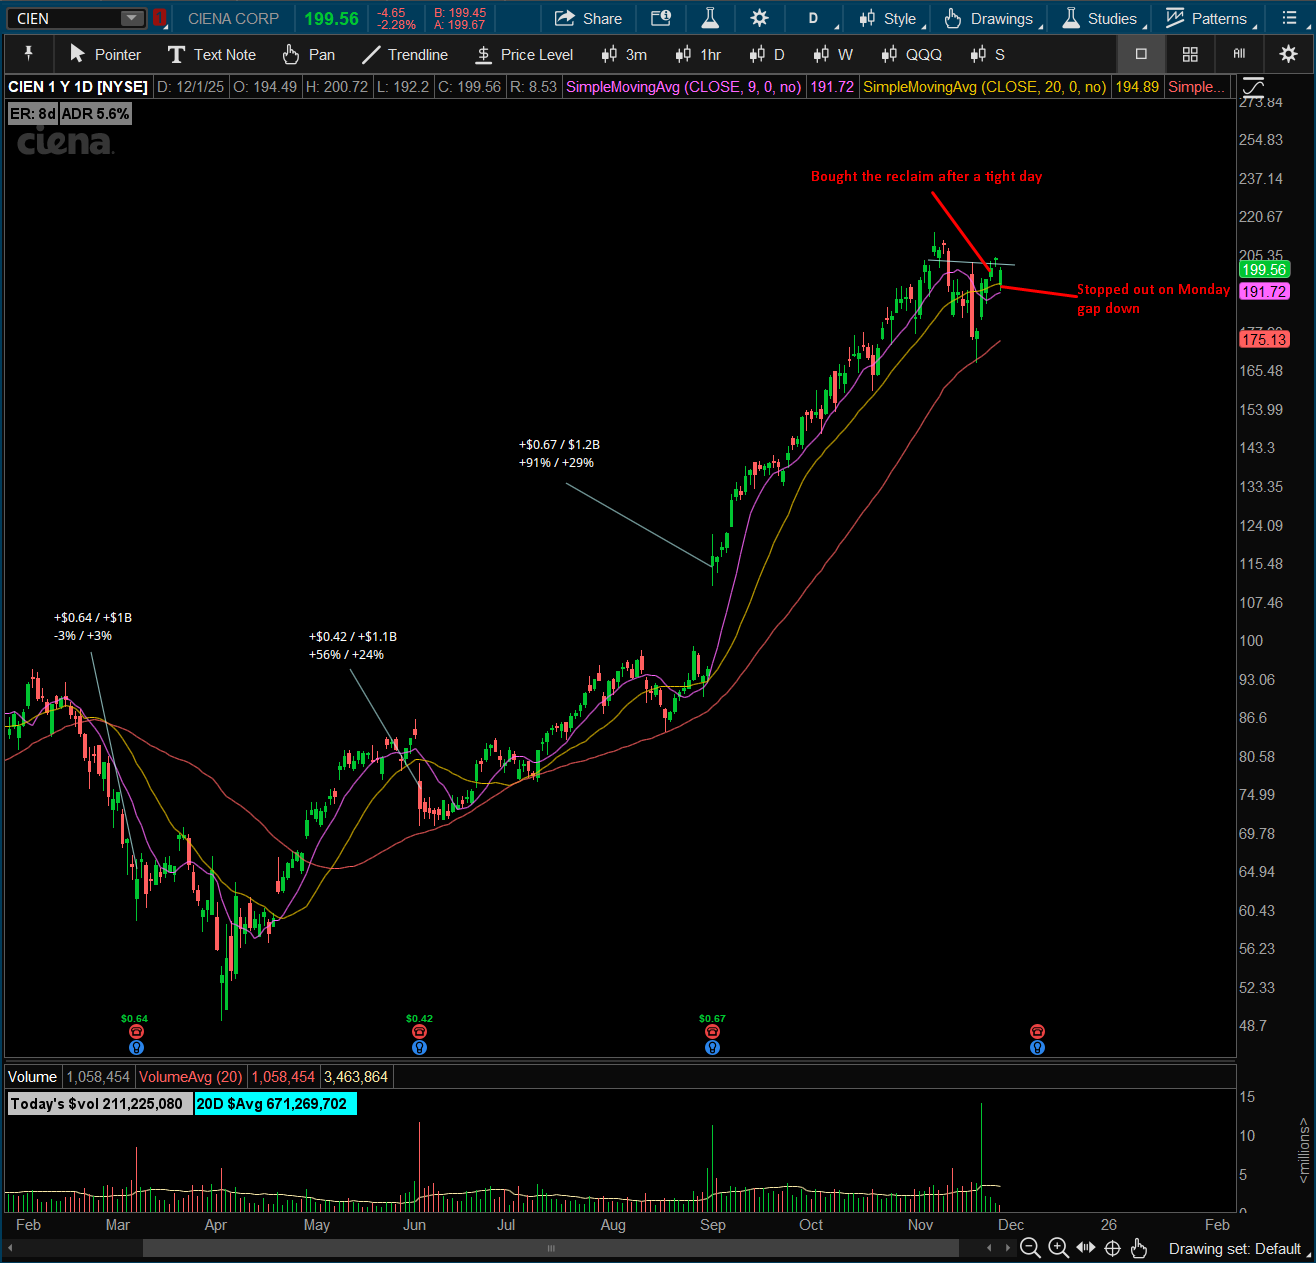The height and width of the screenshot is (1263, 1316).
Task: Click the VolumeAvg (20) label
Action: tap(190, 1077)
